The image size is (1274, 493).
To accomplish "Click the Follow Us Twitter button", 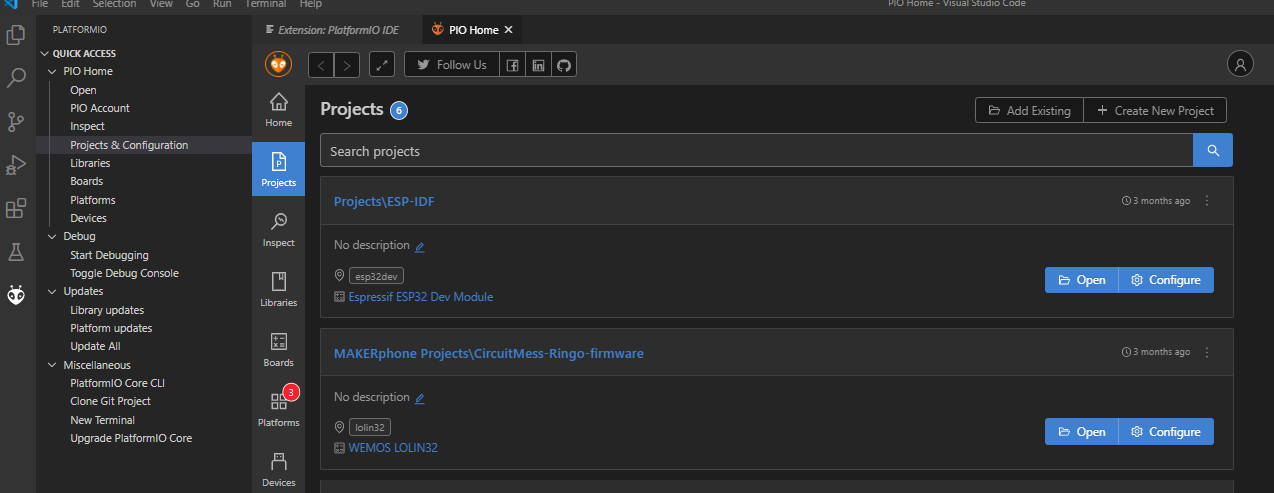I will (x=451, y=65).
